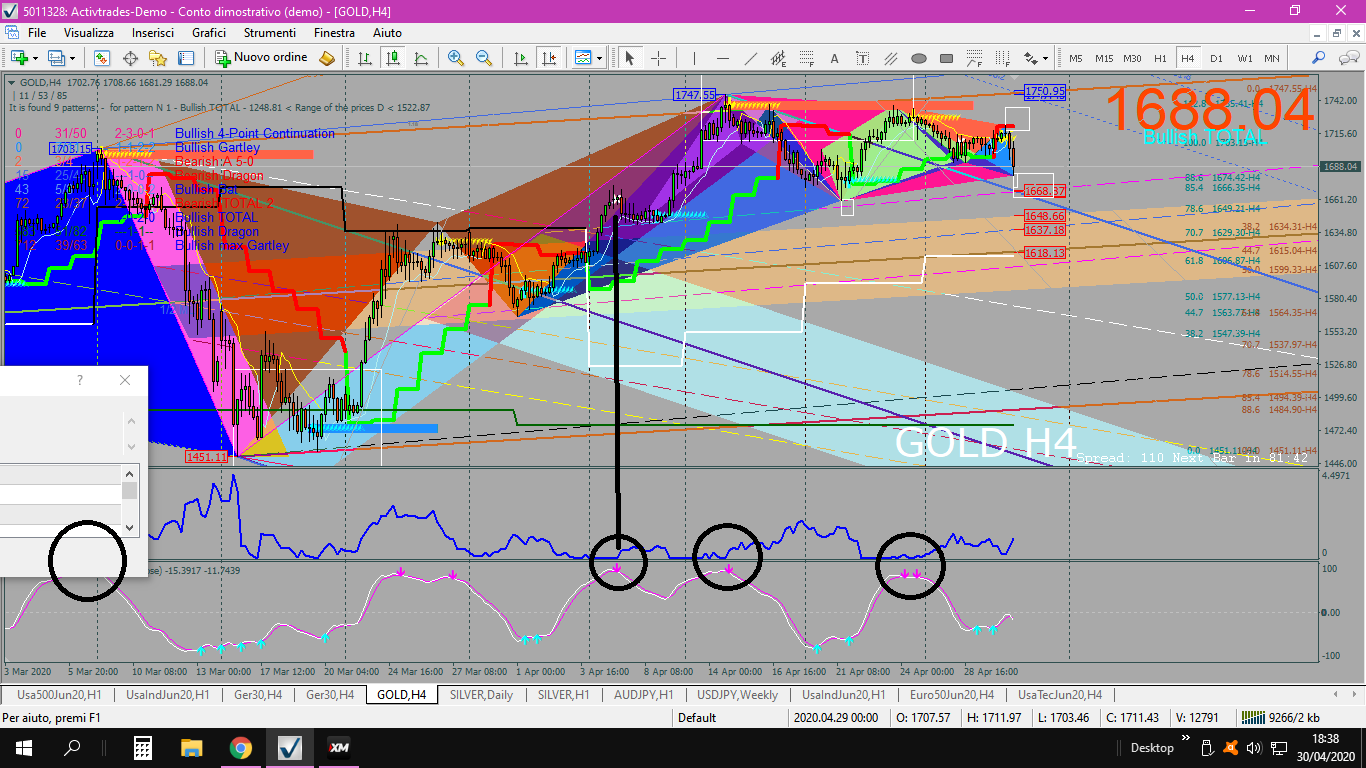Open the Finestra menu
Viewport: 1366px width, 768px height.
pos(334,33)
